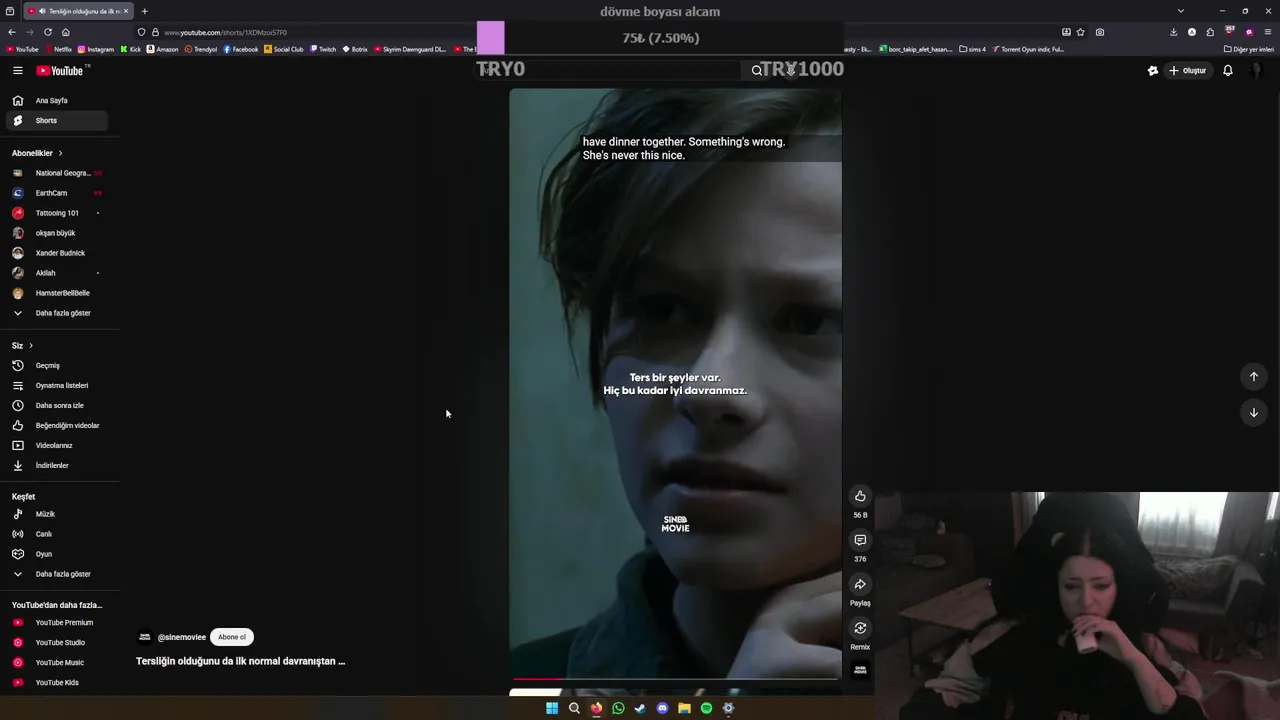Viewport: 1280px width, 720px height.
Task: Open Spotify from the taskbar
Action: click(x=706, y=708)
